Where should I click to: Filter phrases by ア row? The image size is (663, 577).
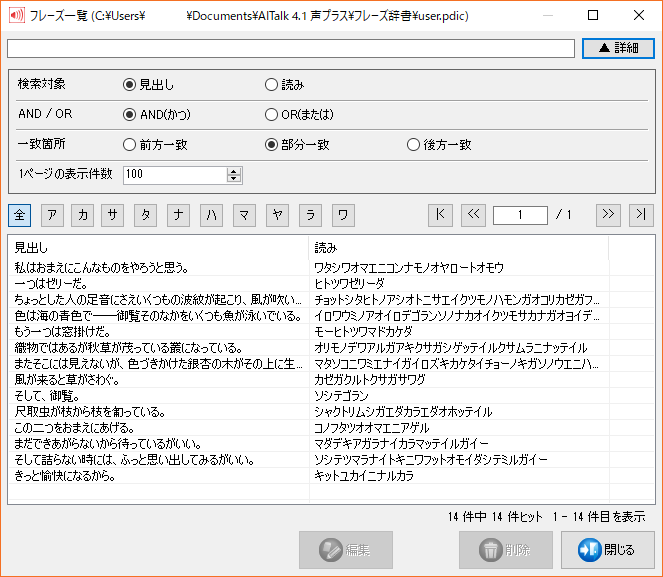pyautogui.click(x=52, y=215)
